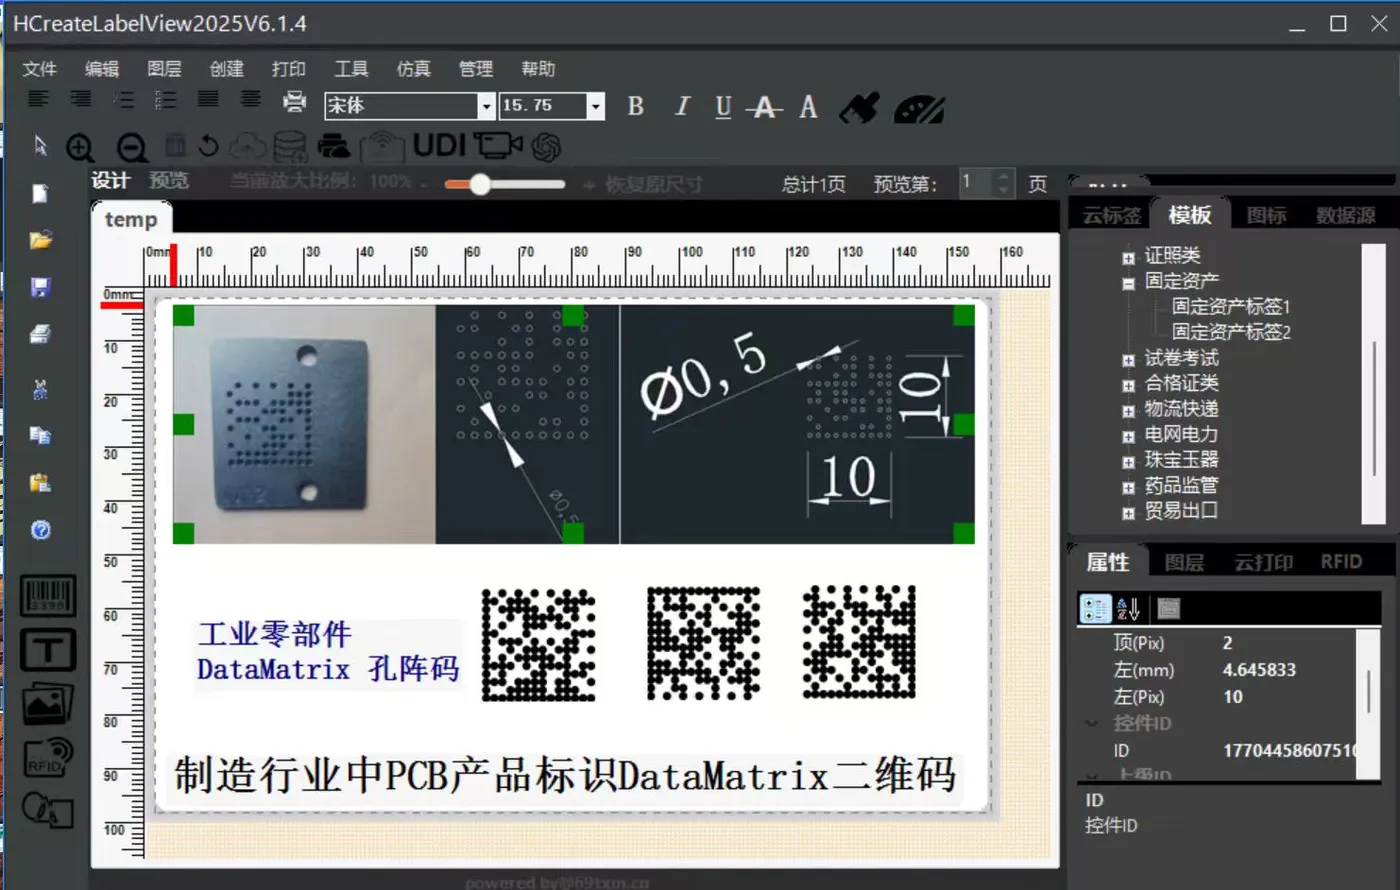The height and width of the screenshot is (890, 1400).
Task: Expand the 试卷考试 tree node
Action: coord(1128,360)
